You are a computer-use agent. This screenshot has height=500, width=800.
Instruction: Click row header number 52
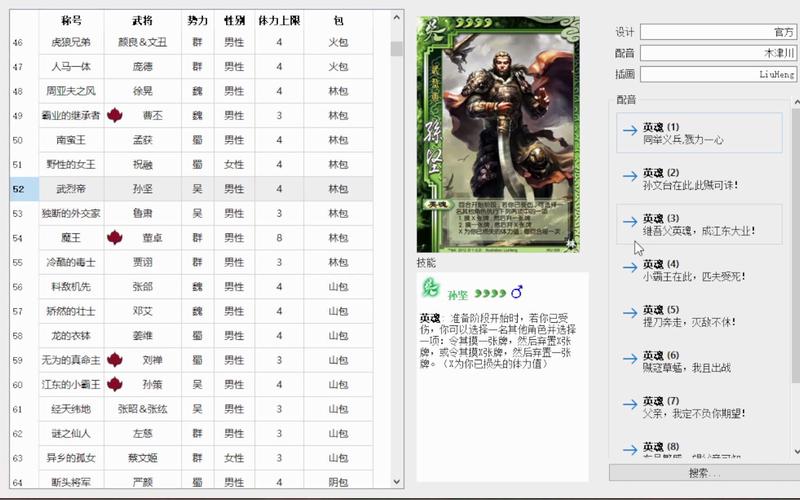point(24,189)
